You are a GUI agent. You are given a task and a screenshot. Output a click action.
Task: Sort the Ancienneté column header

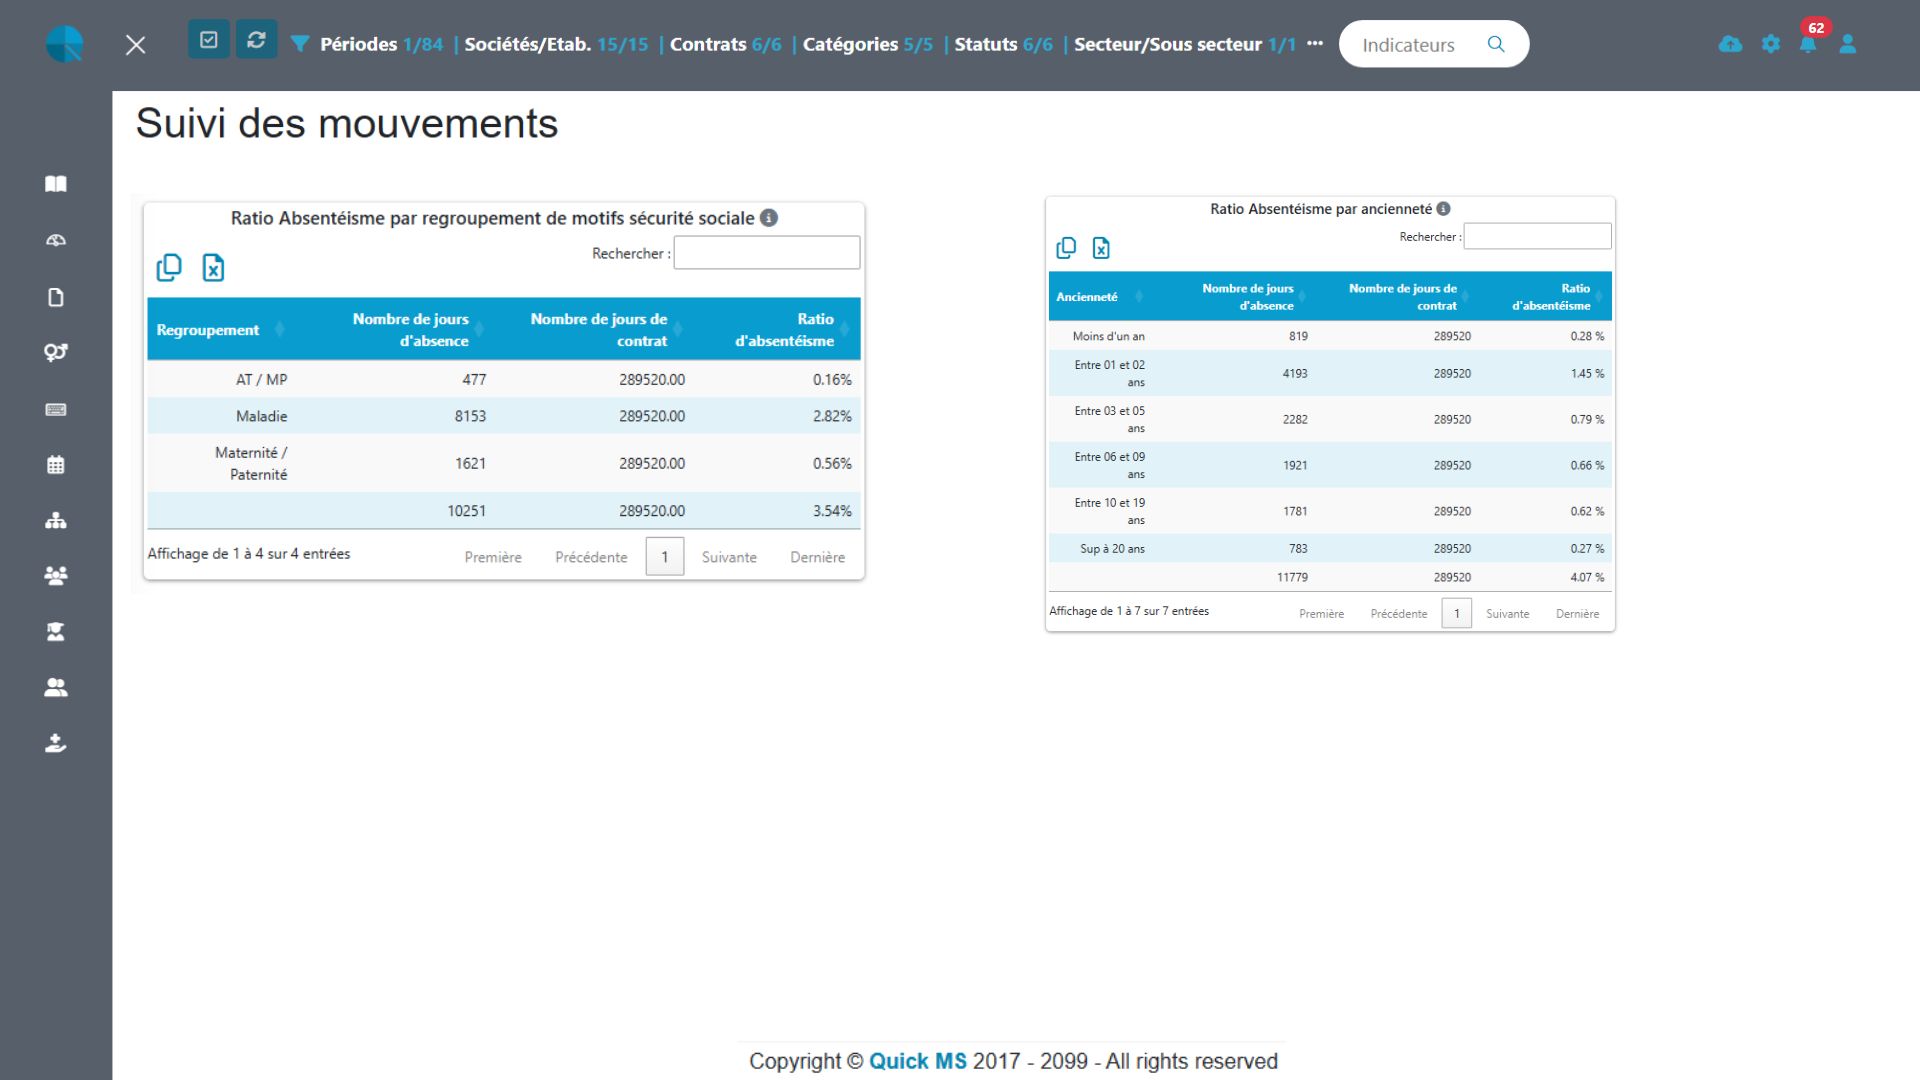tap(1087, 297)
